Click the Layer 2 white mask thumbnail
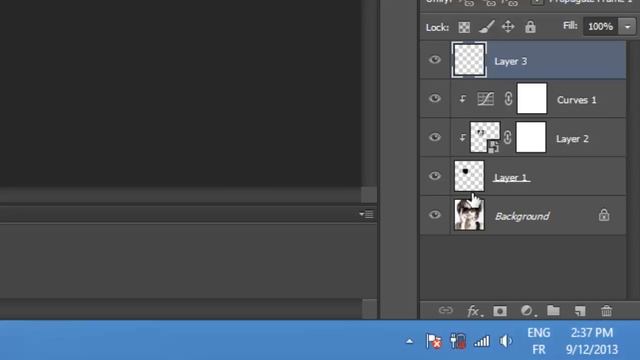Image resolution: width=640 pixels, height=360 pixels. [x=531, y=137]
